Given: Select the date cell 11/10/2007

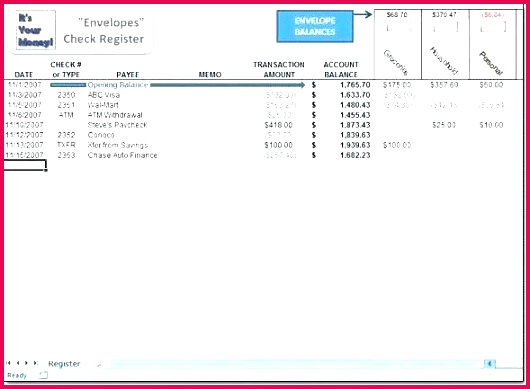Looking at the screenshot, I should (x=24, y=125).
